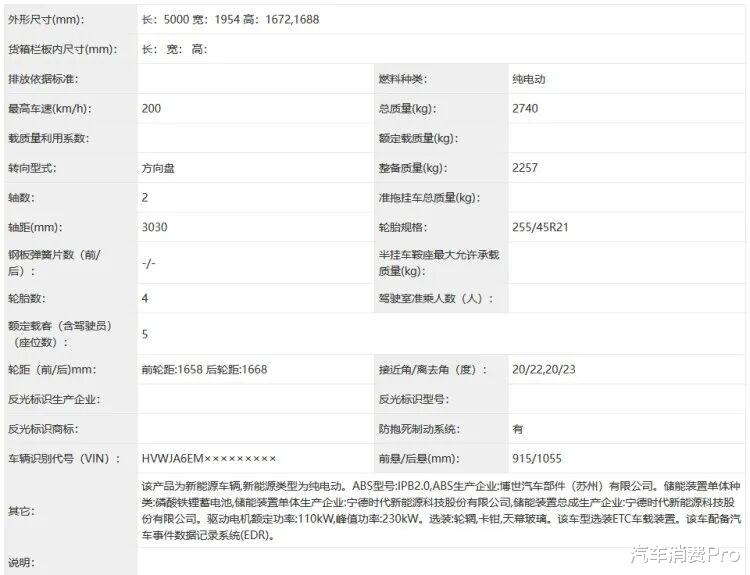
Task: Select the 轮胎规格 label
Action: [403, 227]
